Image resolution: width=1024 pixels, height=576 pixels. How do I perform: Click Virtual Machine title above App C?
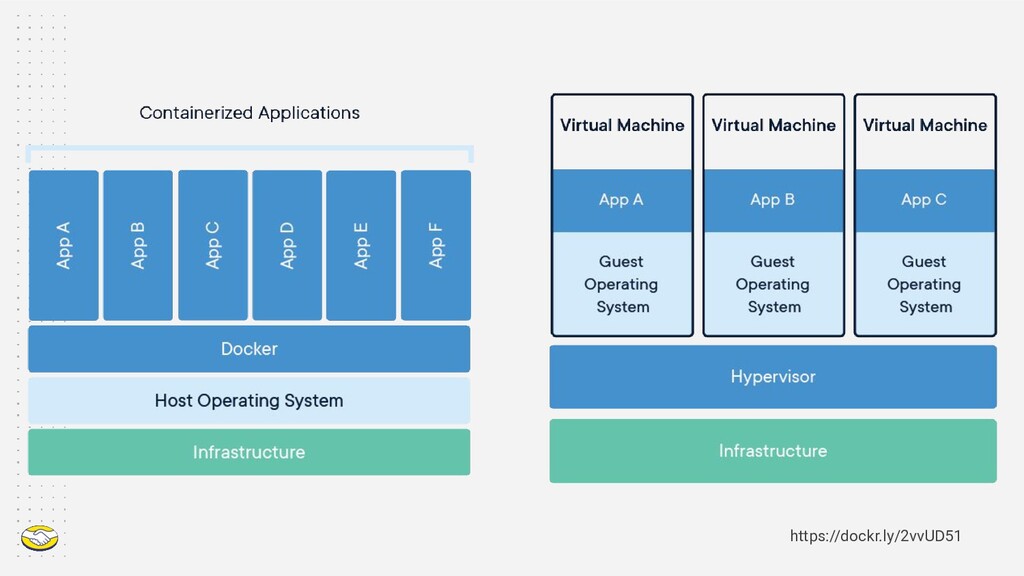coord(925,125)
